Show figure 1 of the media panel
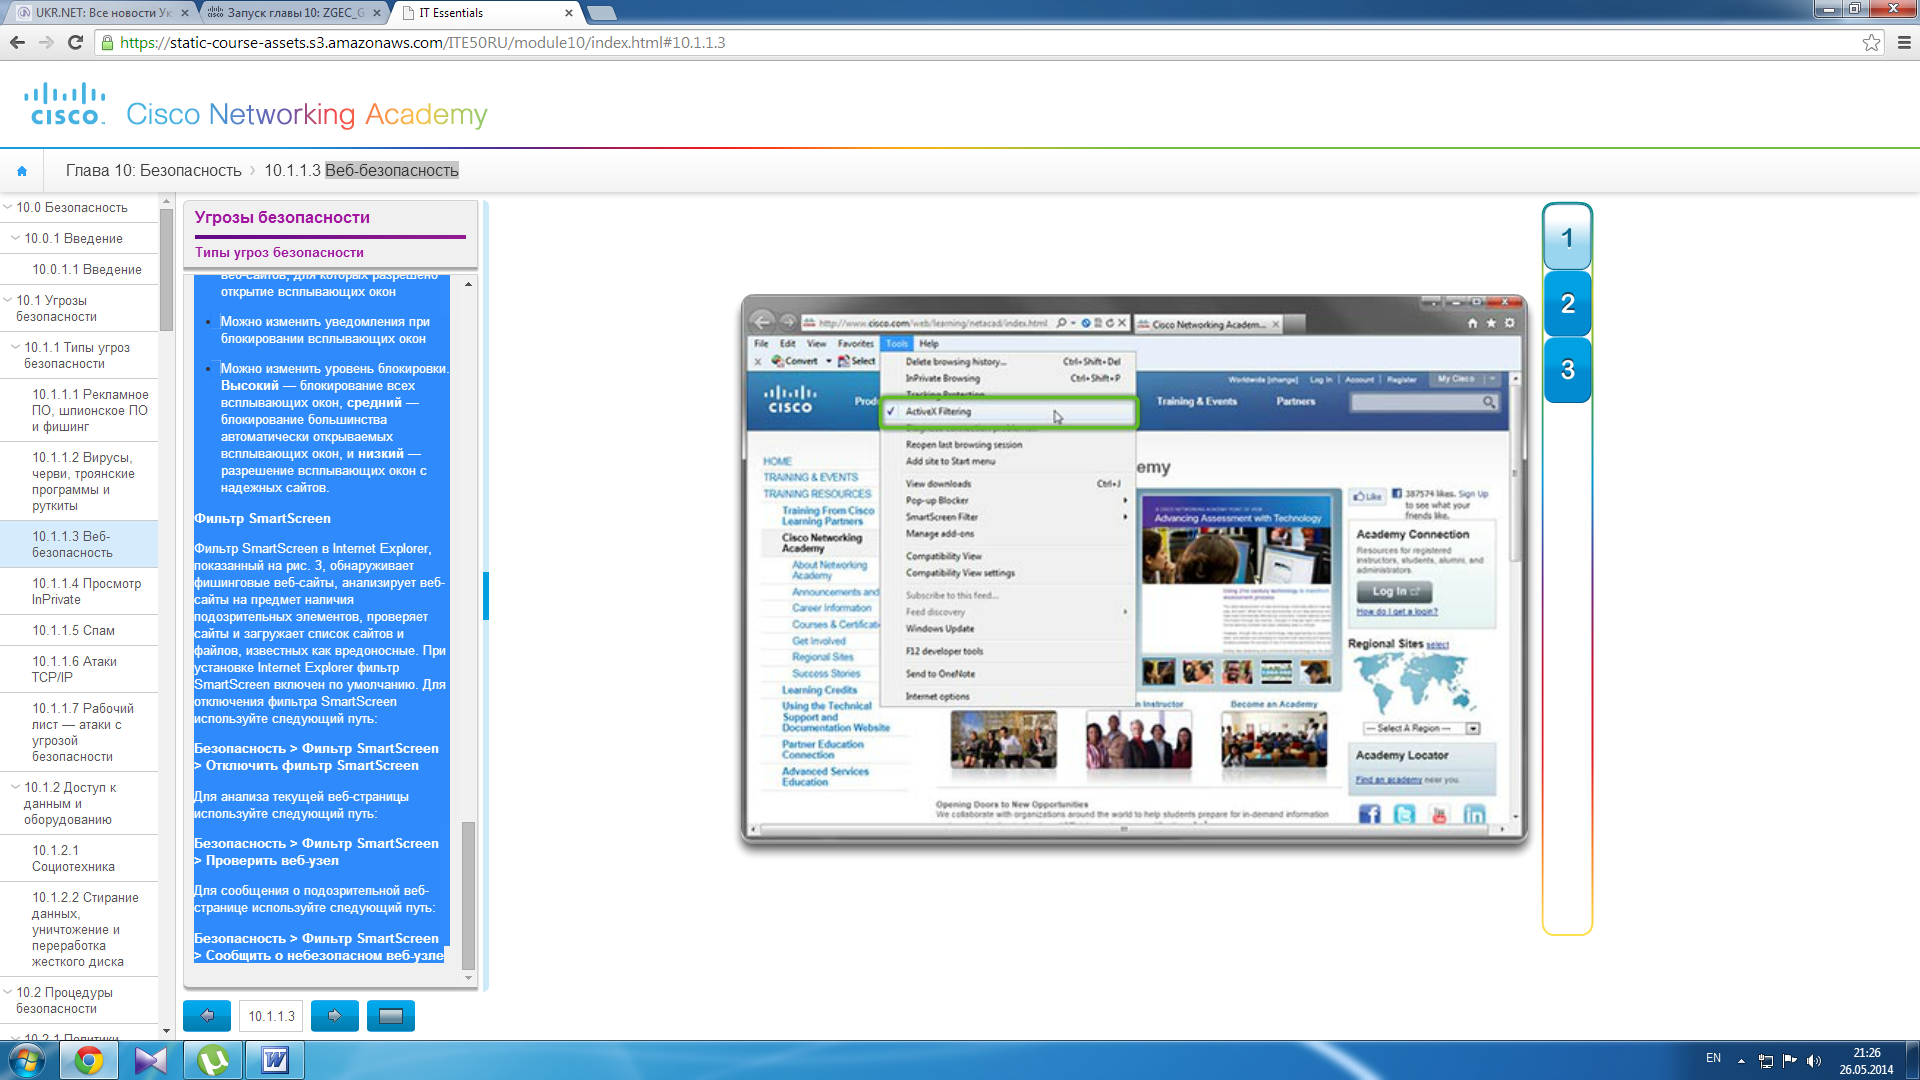 pyautogui.click(x=1567, y=238)
